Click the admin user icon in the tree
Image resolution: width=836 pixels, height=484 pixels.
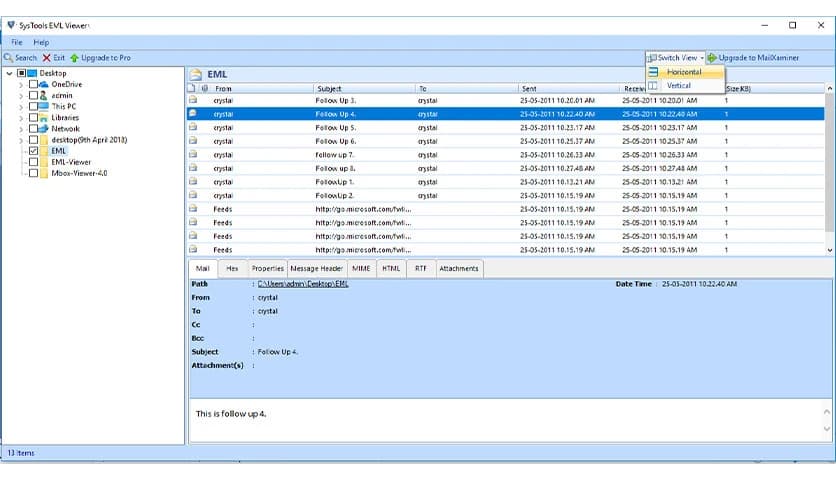click(44, 95)
